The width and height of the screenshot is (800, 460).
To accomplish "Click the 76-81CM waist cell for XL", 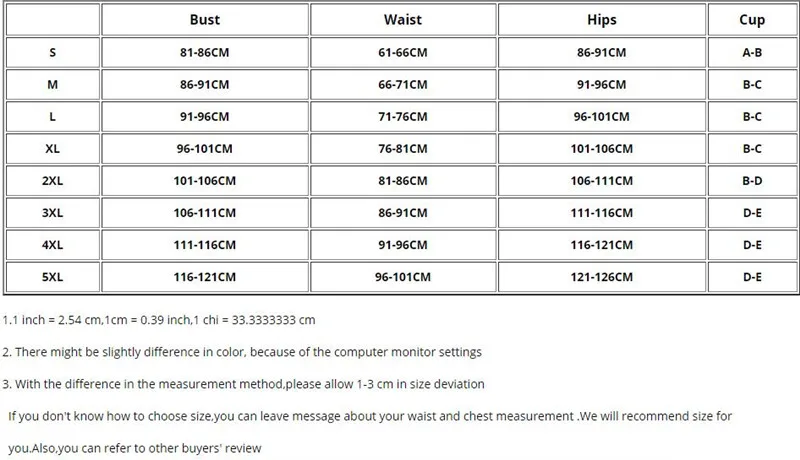I will (403, 149).
